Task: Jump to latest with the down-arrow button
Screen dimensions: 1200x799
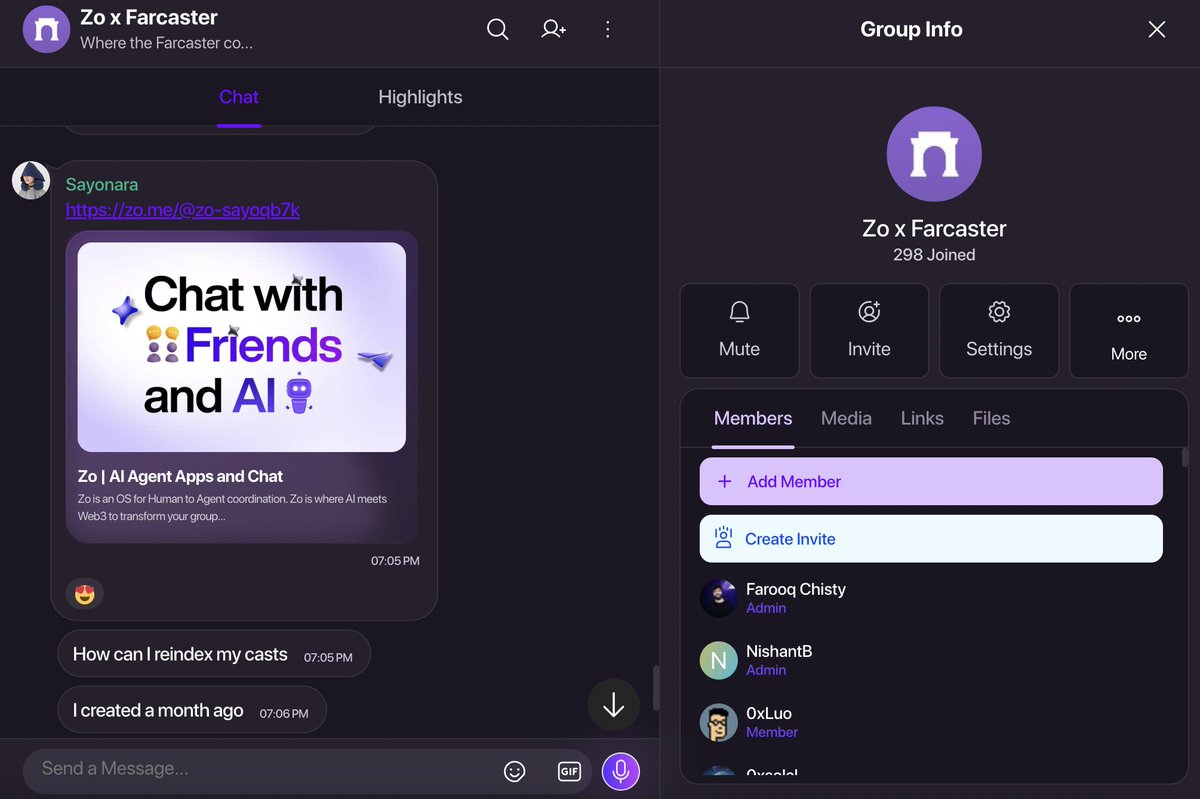Action: coord(614,706)
